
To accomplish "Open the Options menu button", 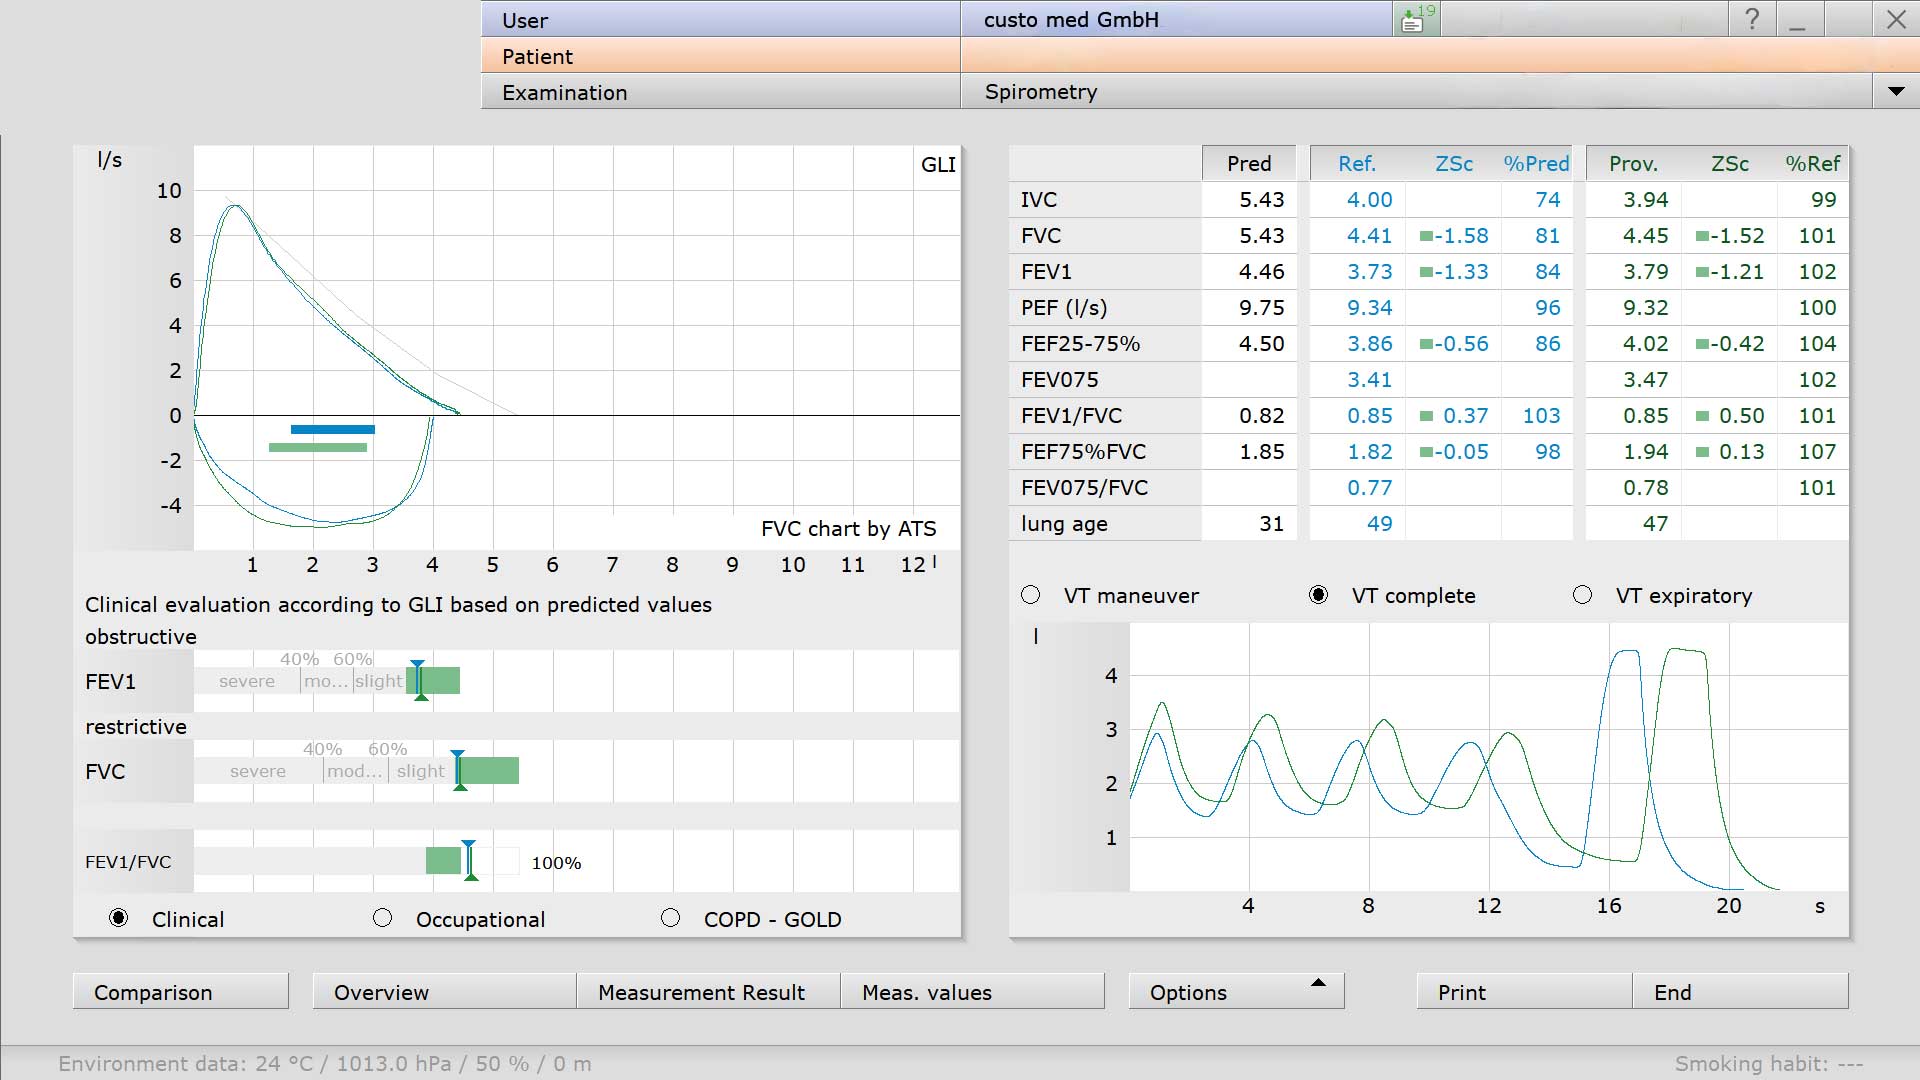I will coord(1236,992).
